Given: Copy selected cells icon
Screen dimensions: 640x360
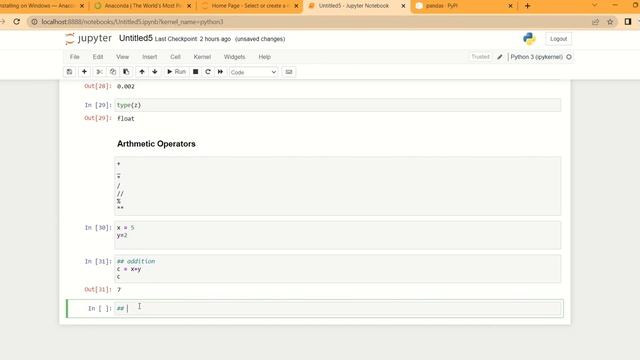Looking at the screenshot, I should [x=113, y=72].
